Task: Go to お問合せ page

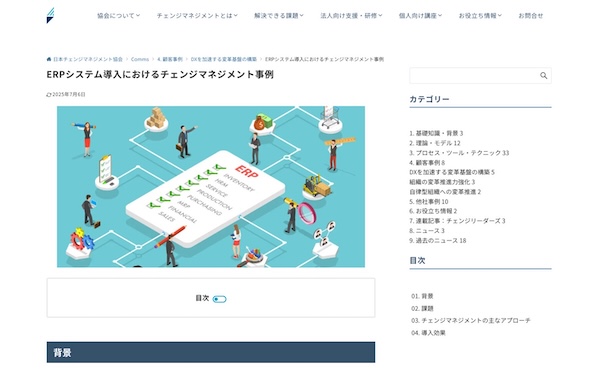Action: coord(530,16)
